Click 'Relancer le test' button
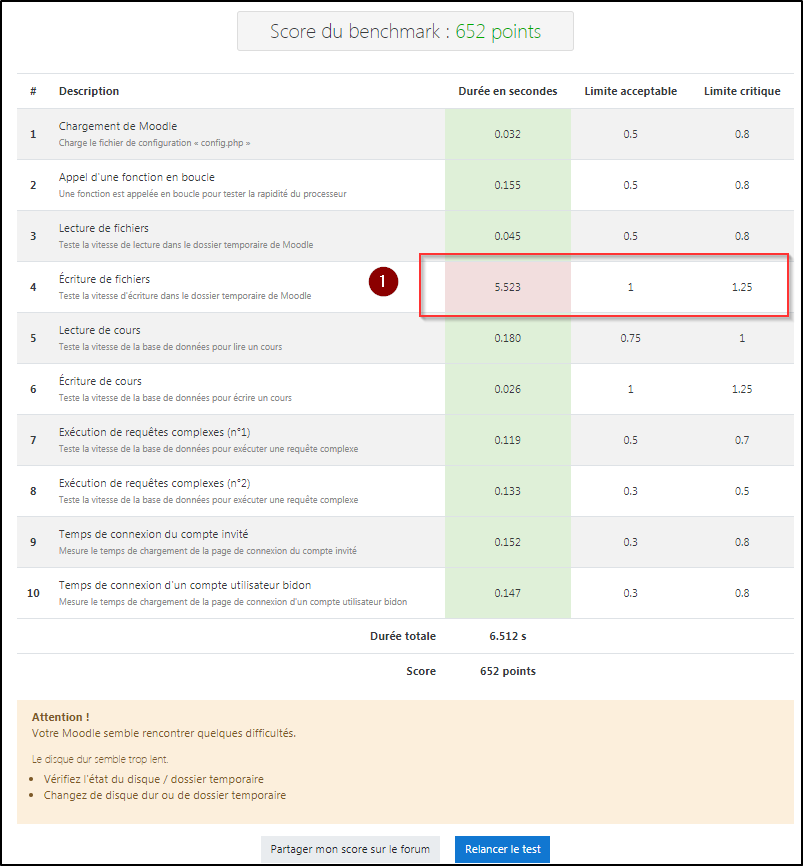The width and height of the screenshot is (803, 866). [x=502, y=849]
